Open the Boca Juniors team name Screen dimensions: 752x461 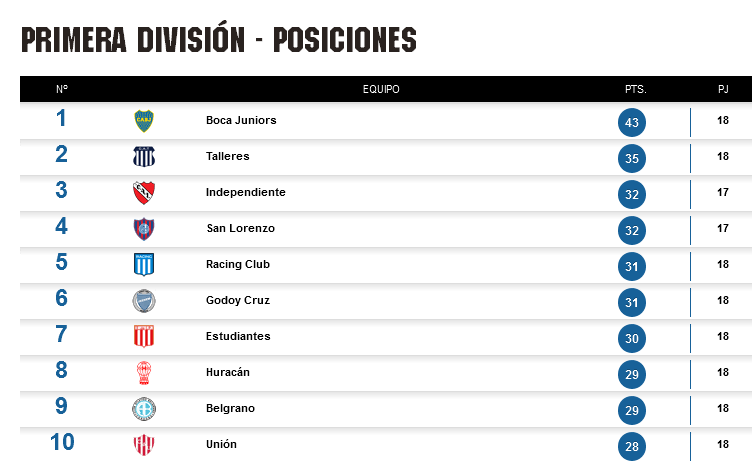pos(241,120)
